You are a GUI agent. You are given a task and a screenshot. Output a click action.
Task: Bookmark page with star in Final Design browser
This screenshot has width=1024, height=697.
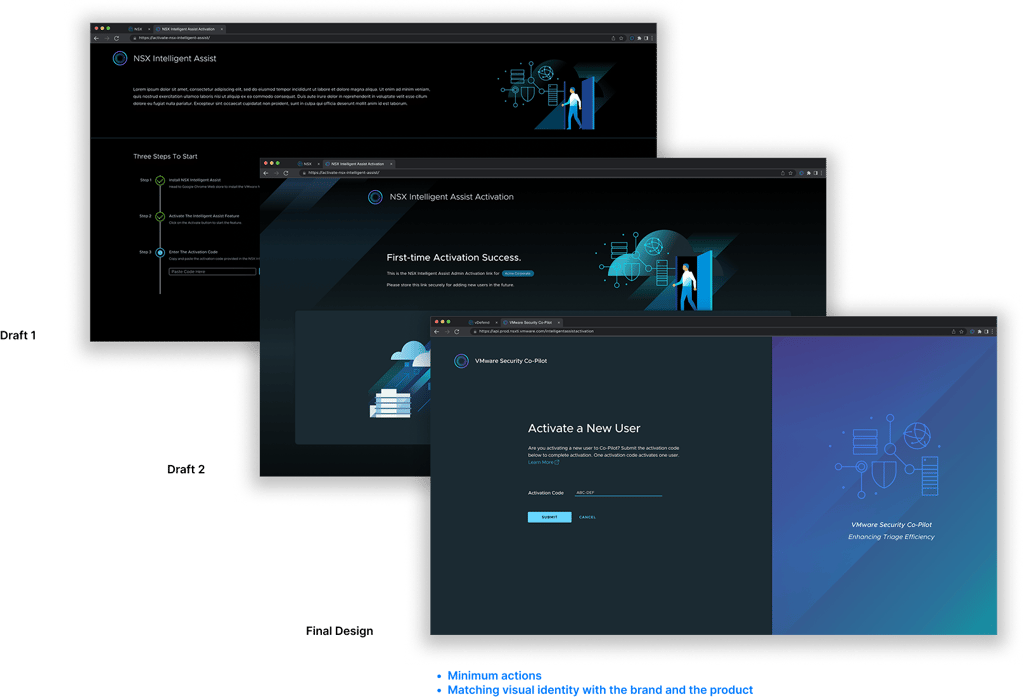coord(961,331)
